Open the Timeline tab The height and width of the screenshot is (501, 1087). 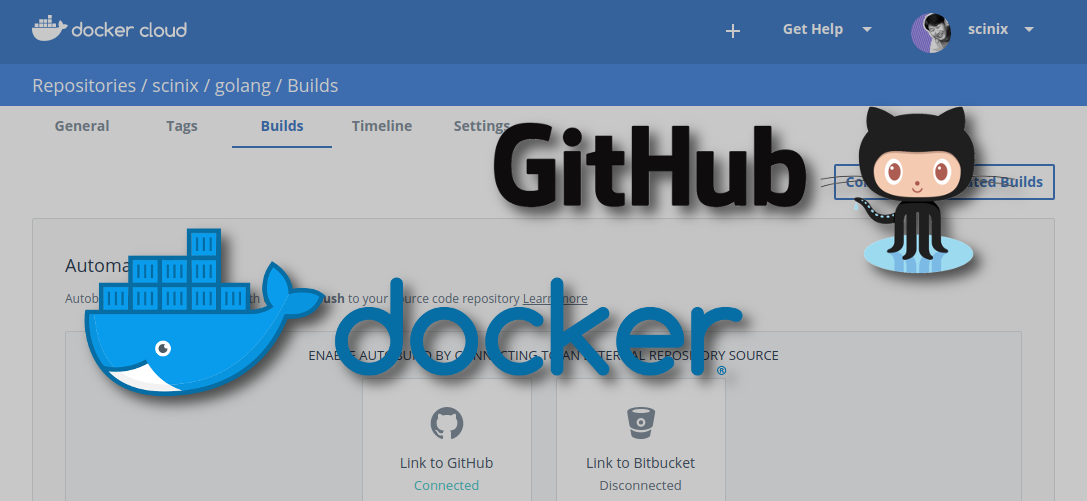[x=381, y=126]
